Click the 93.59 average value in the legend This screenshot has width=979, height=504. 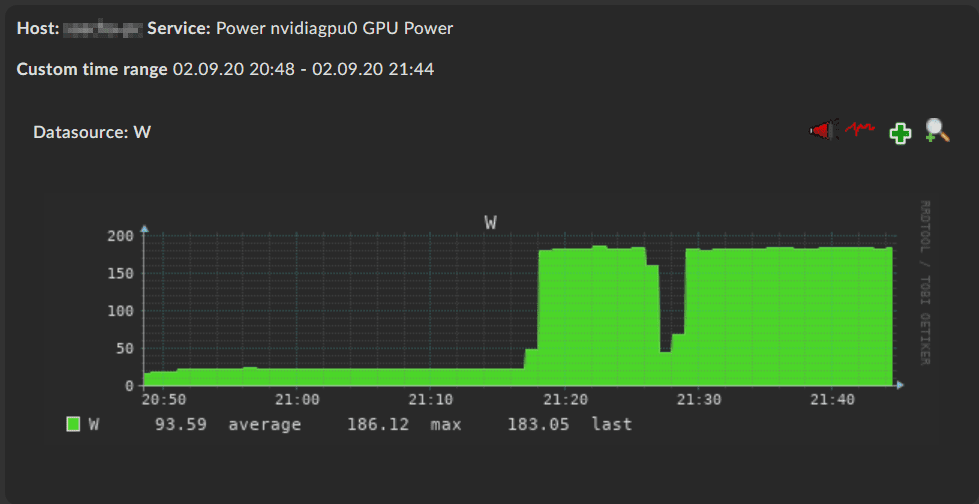coord(181,425)
